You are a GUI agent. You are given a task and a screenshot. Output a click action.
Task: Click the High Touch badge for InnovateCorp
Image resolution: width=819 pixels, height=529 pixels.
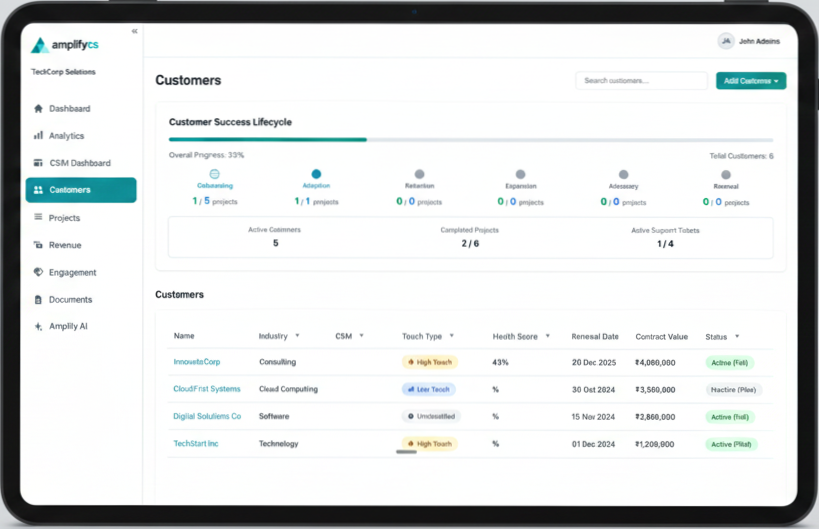[x=429, y=362]
